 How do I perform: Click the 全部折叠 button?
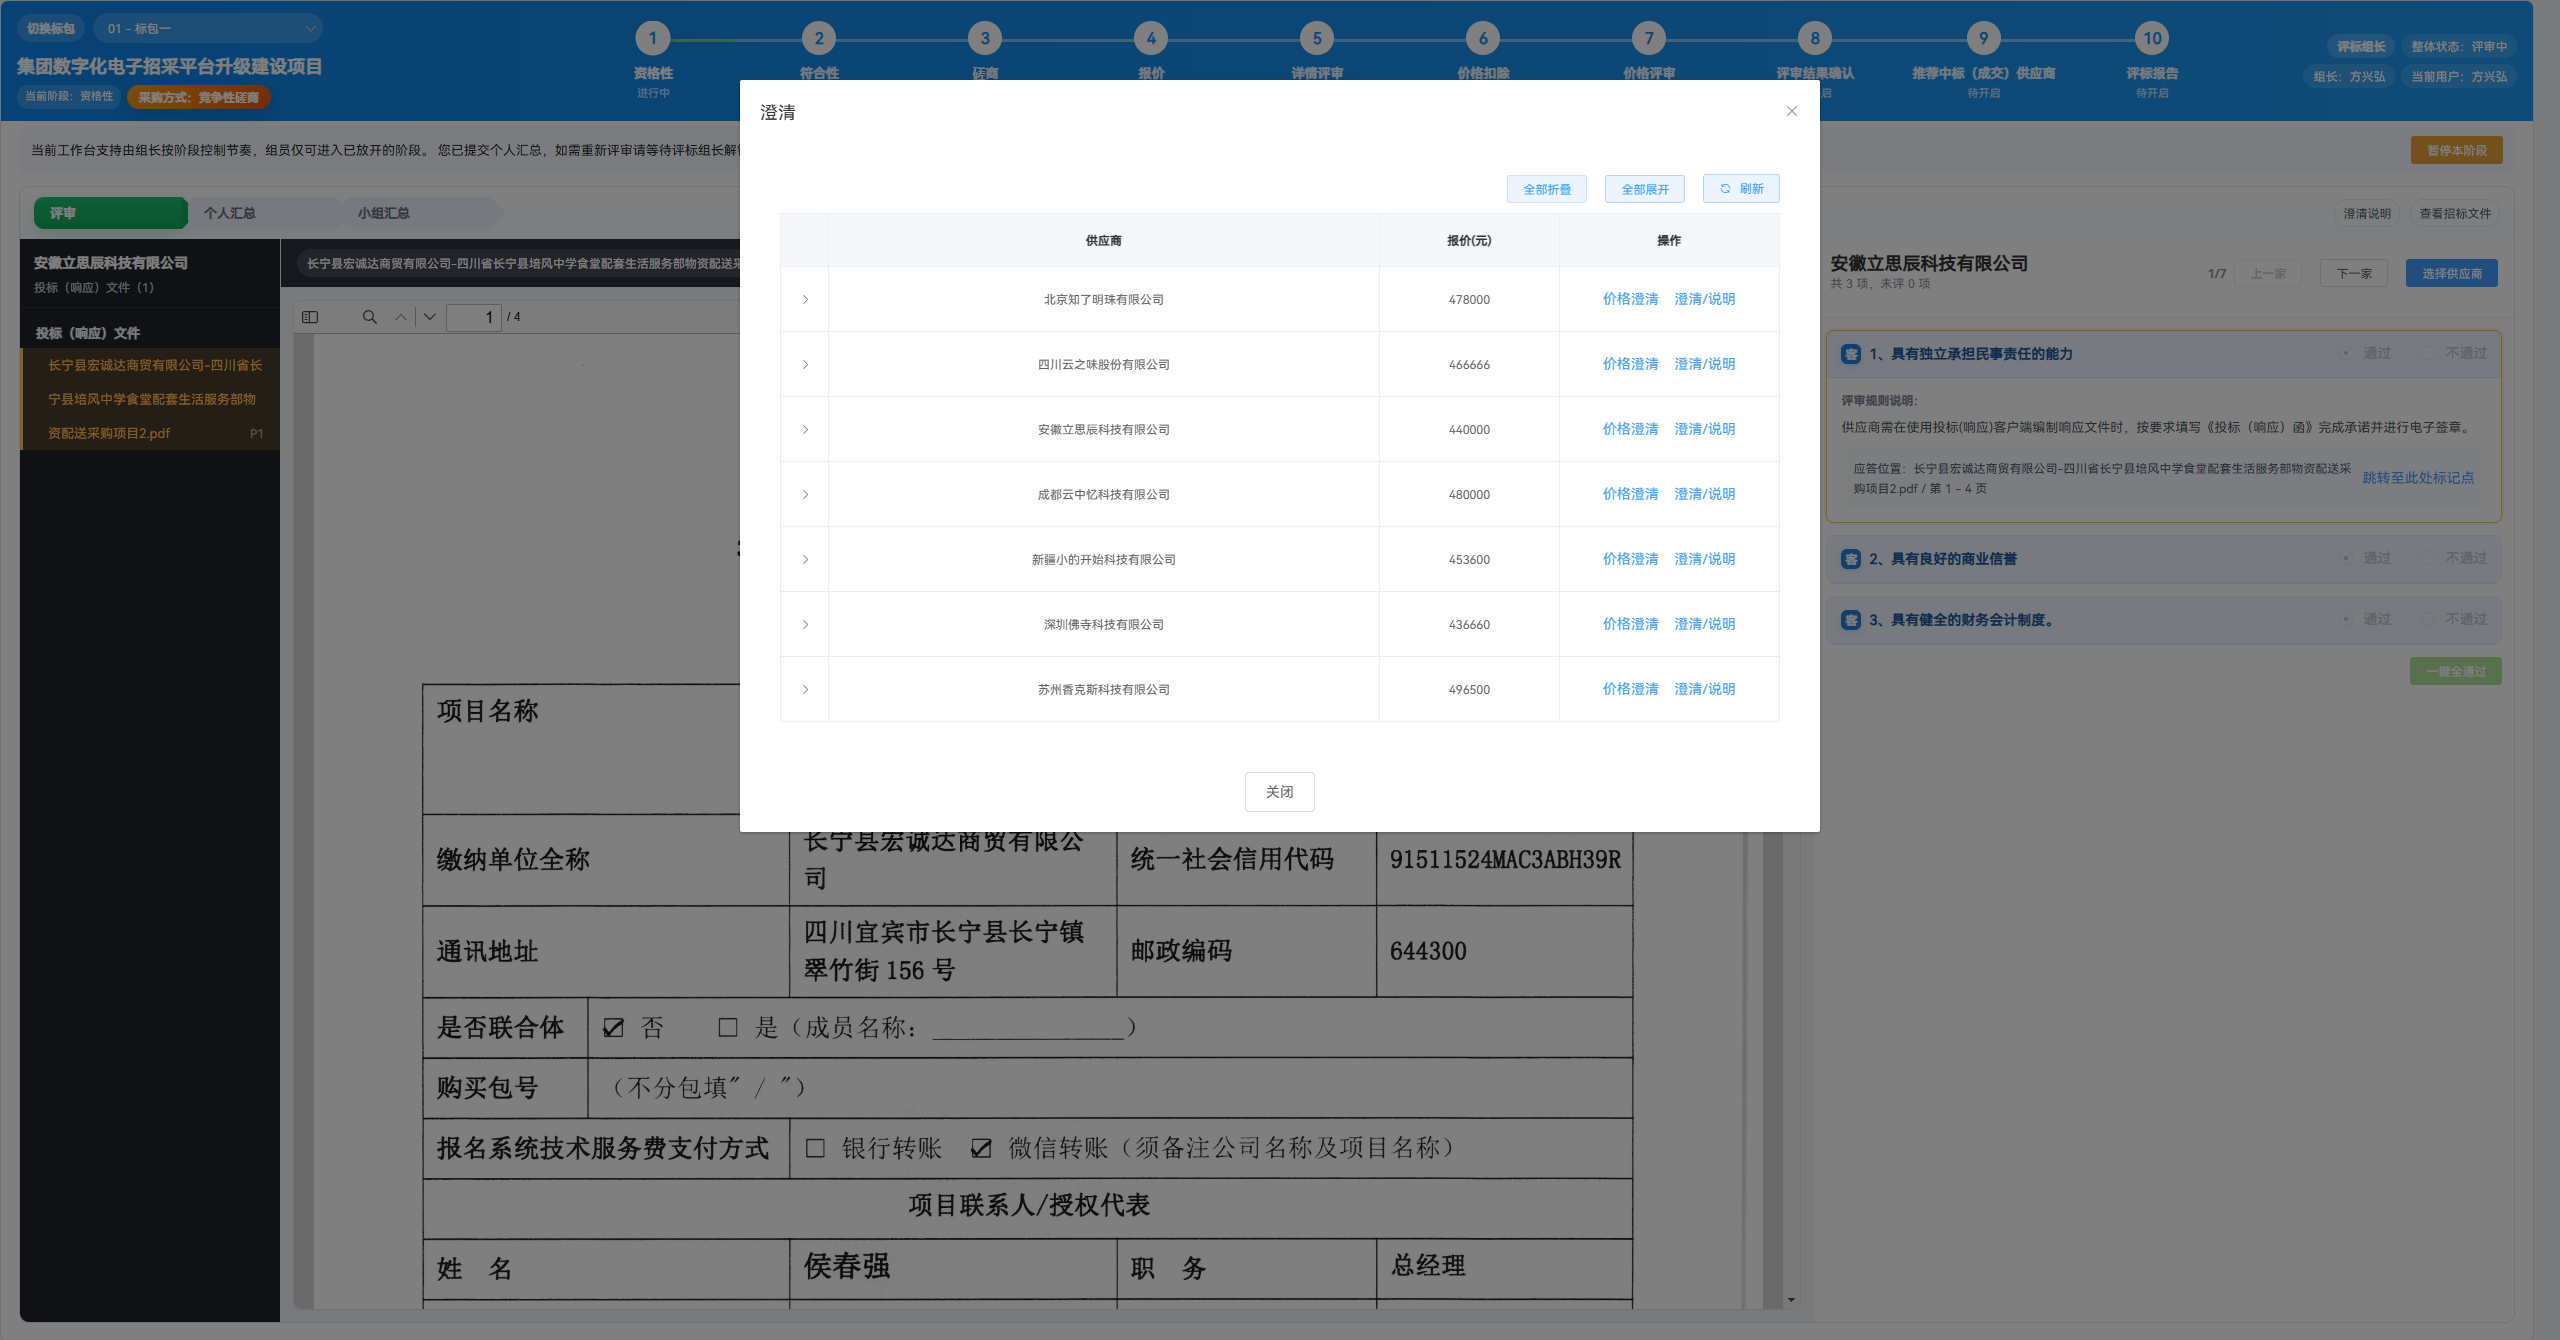pyautogui.click(x=1546, y=189)
